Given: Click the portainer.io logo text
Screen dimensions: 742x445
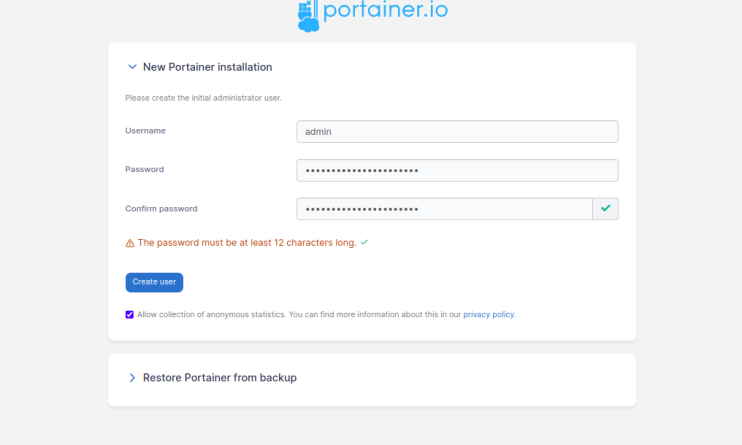Looking at the screenshot, I should click(385, 11).
